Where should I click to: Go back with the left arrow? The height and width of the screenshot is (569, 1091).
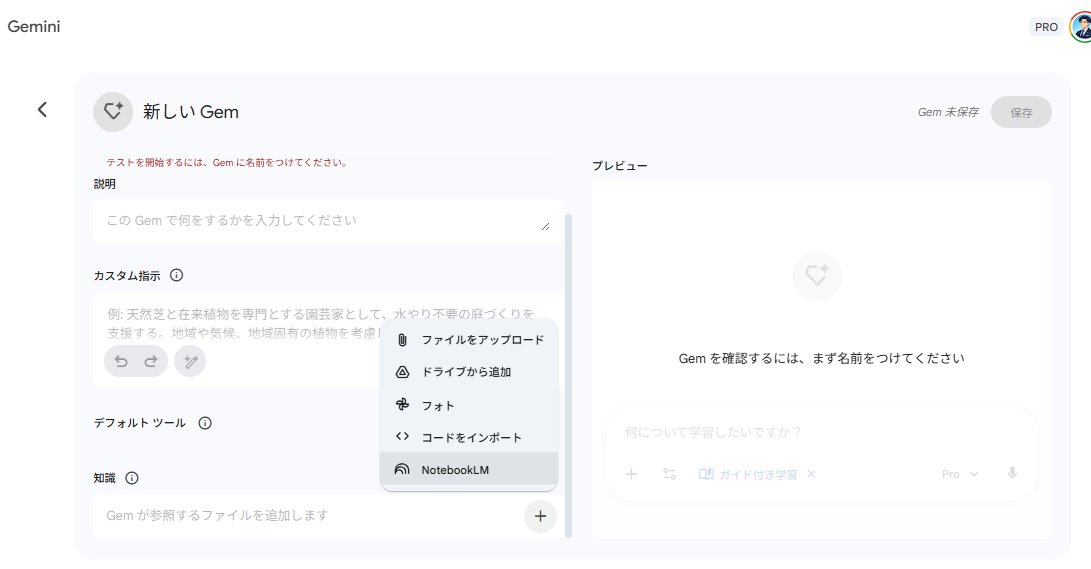(42, 110)
